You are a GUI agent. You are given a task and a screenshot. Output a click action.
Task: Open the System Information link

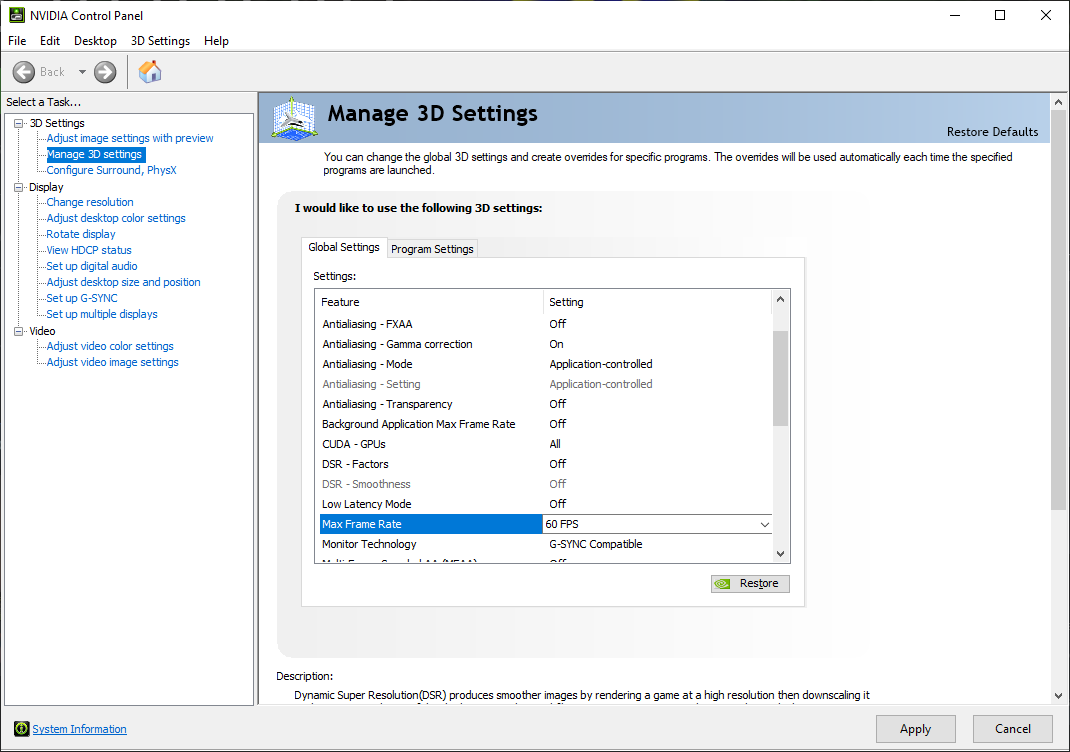click(79, 729)
